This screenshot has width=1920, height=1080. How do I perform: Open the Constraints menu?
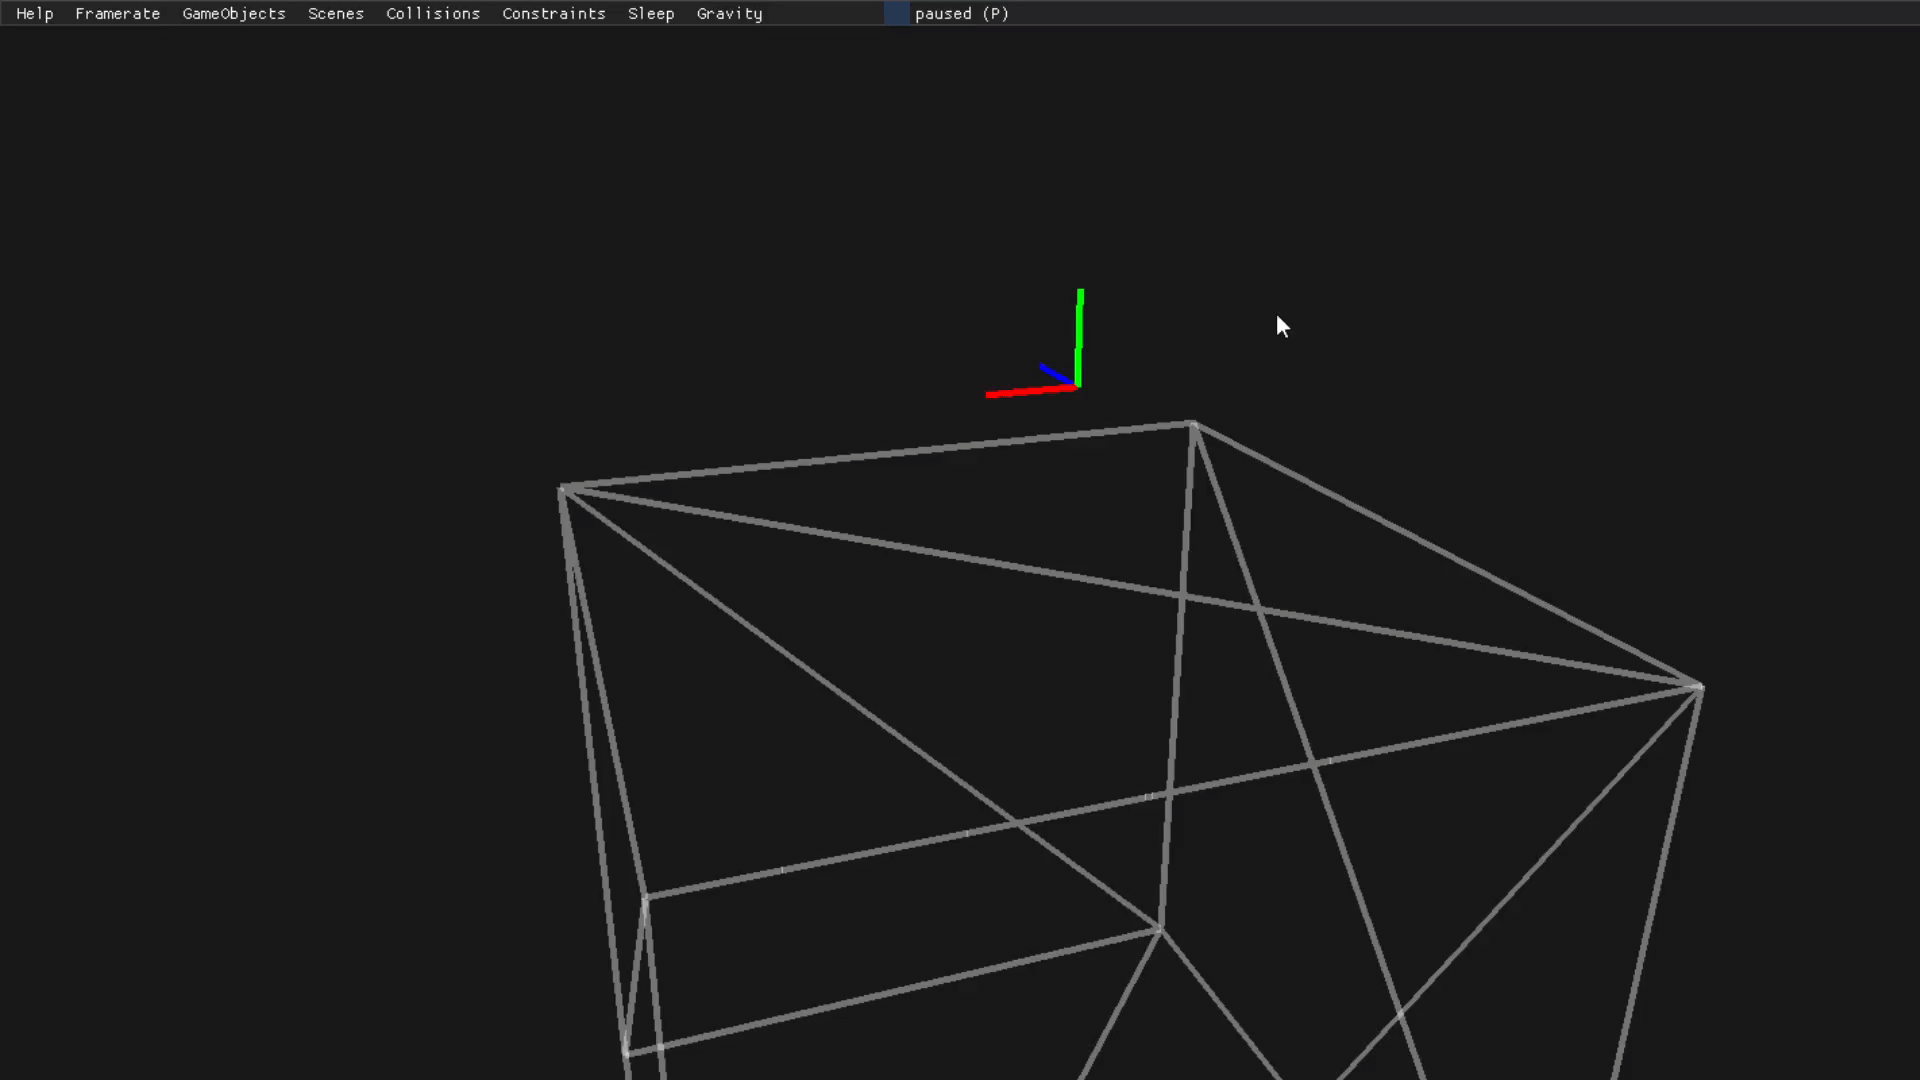553,13
